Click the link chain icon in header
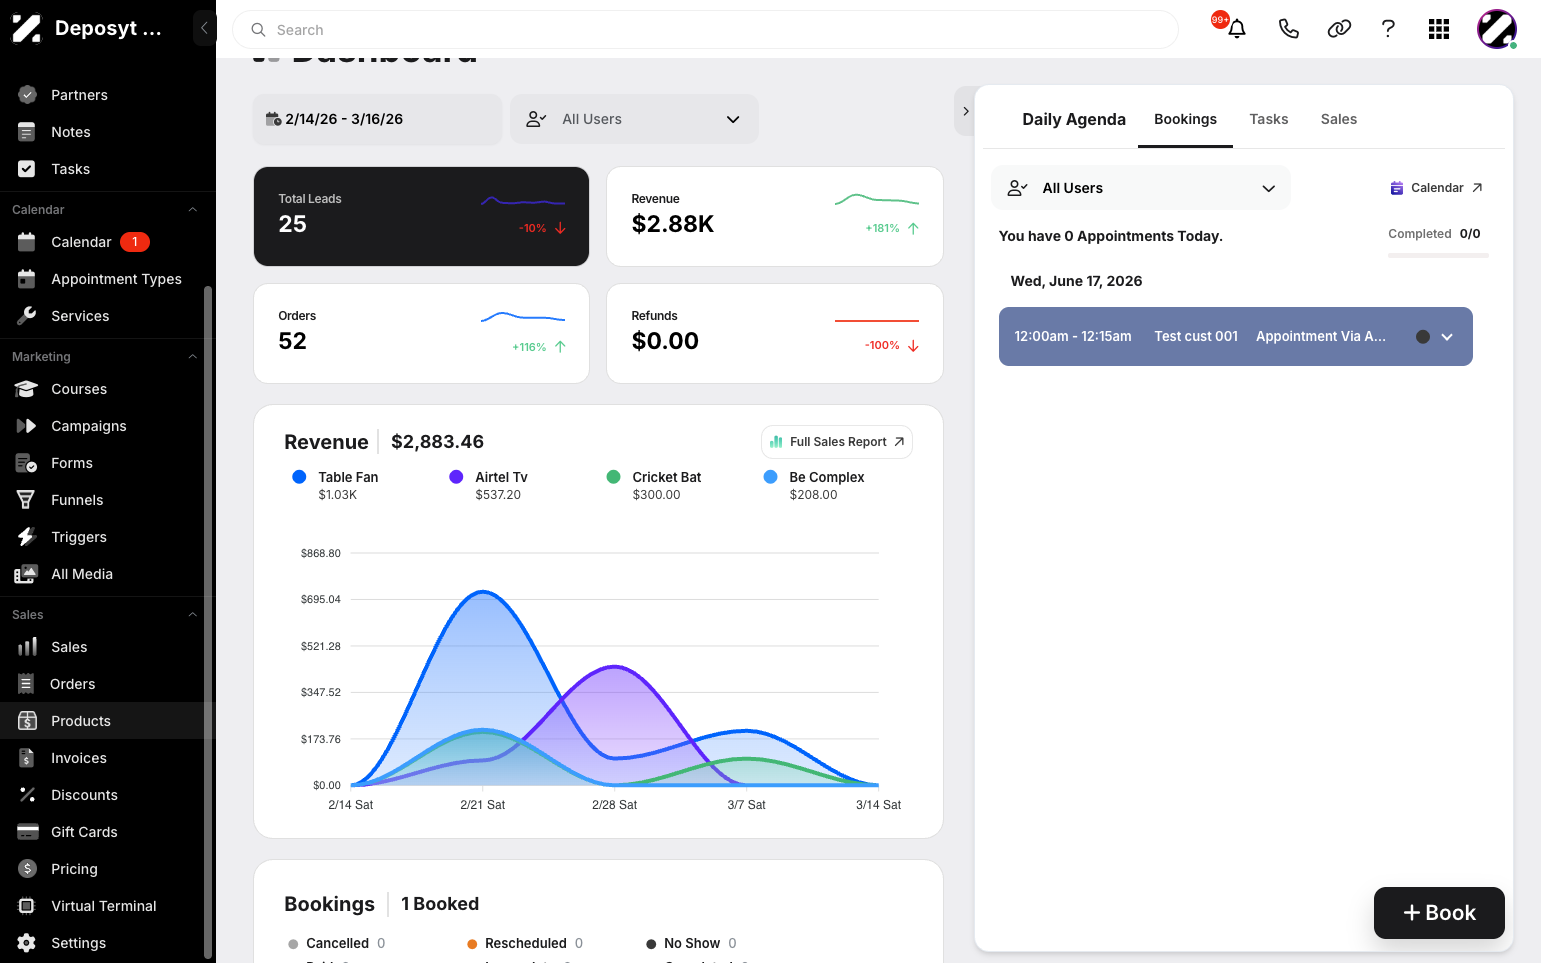 (1339, 29)
